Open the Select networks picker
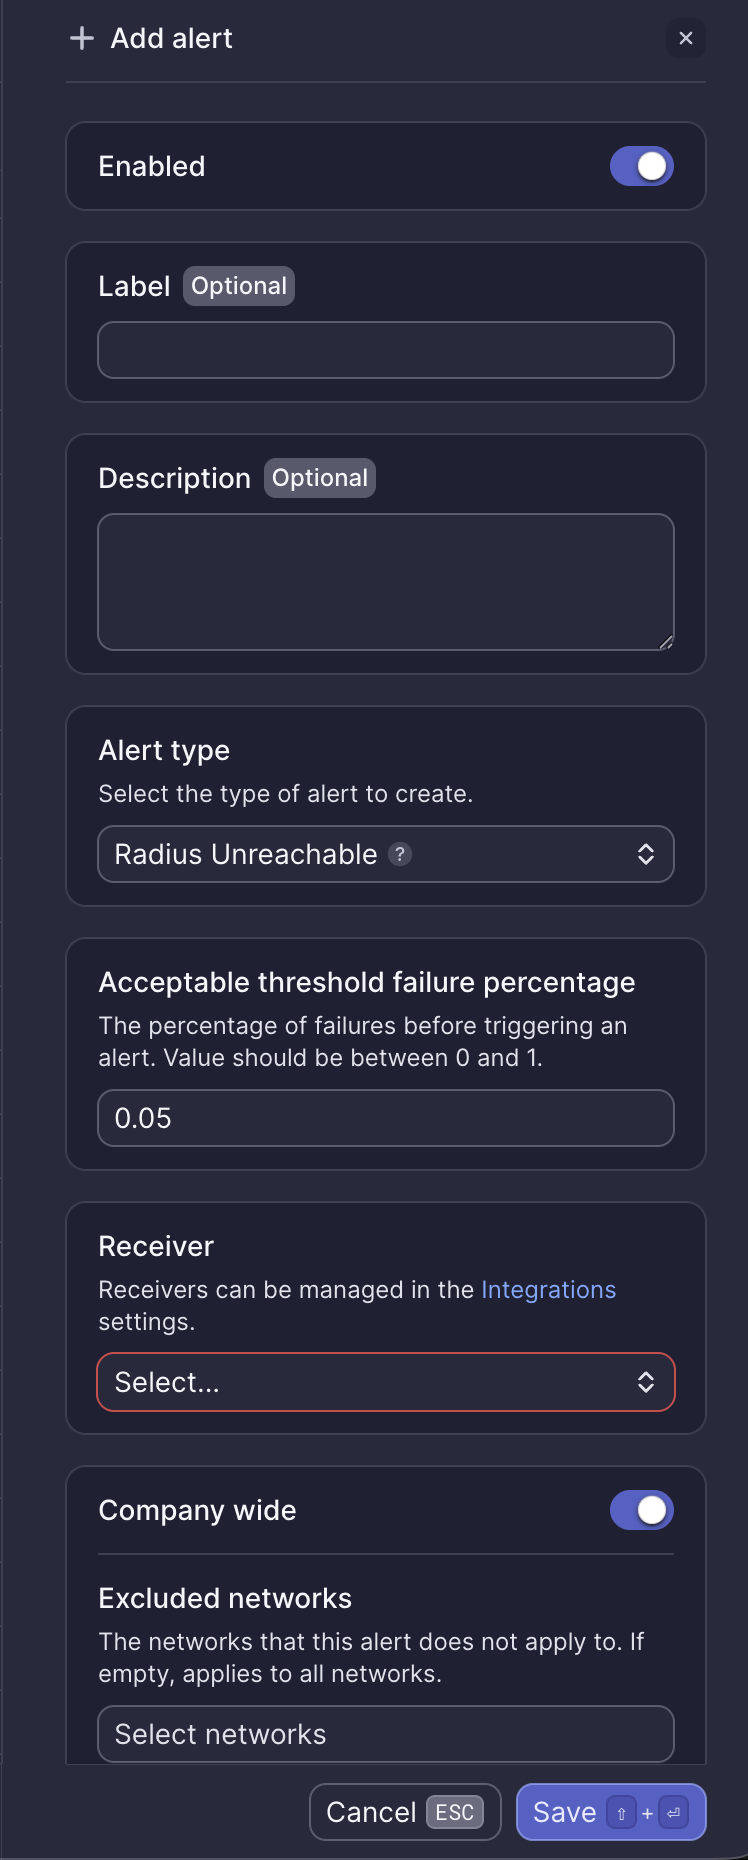 [x=386, y=1734]
